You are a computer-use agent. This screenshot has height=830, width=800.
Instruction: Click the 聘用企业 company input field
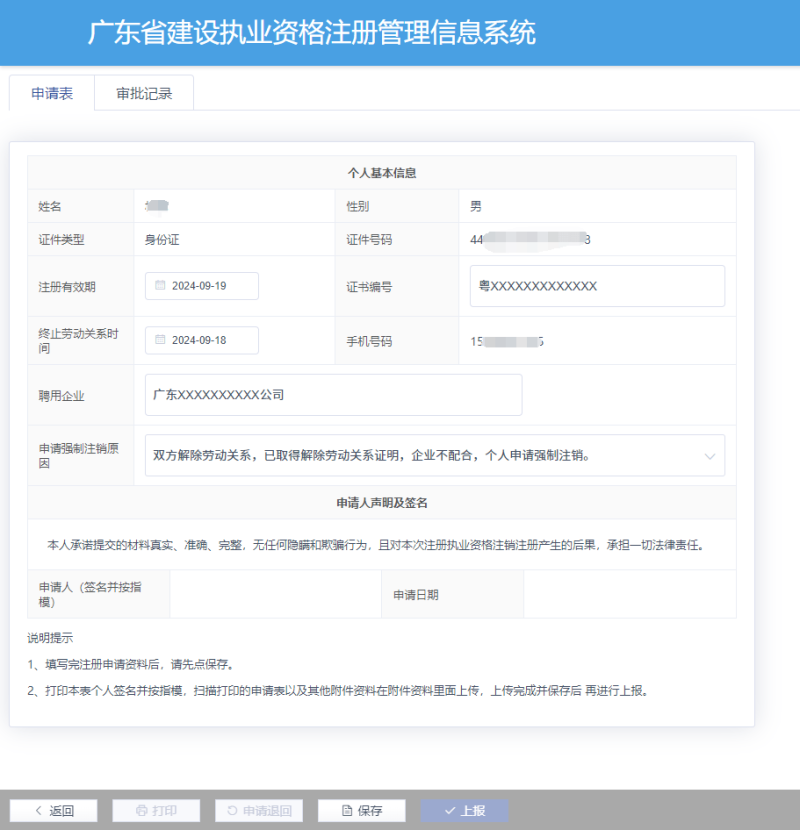pos(333,395)
